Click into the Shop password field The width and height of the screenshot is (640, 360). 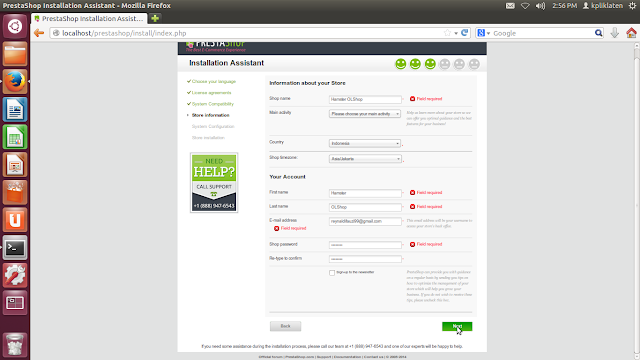365,245
